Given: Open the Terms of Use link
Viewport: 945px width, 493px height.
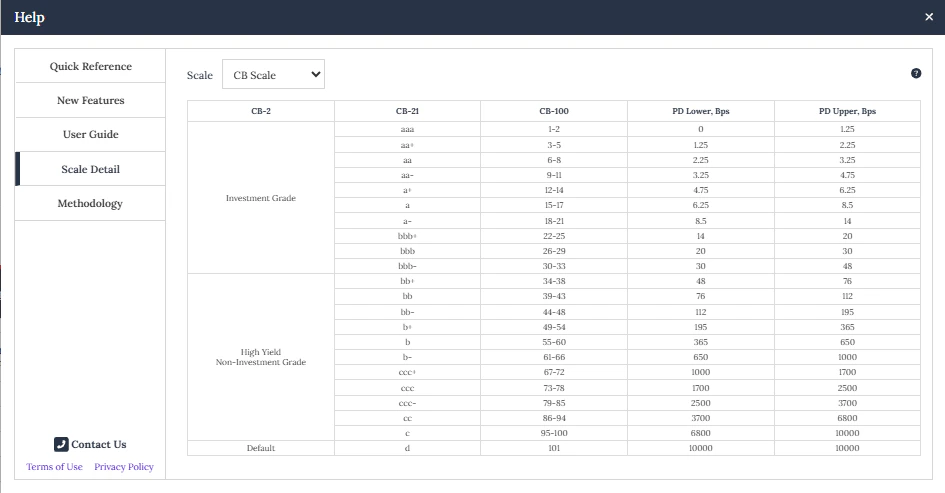Looking at the screenshot, I should point(54,466).
